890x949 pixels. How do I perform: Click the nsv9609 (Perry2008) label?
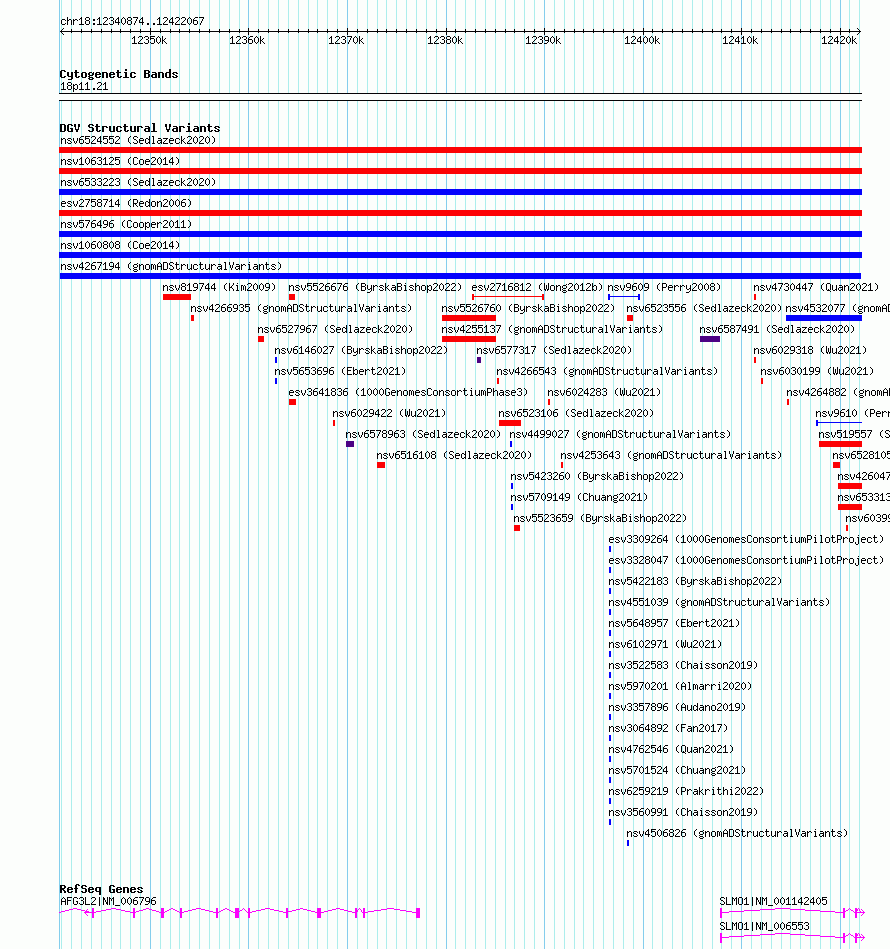664,287
